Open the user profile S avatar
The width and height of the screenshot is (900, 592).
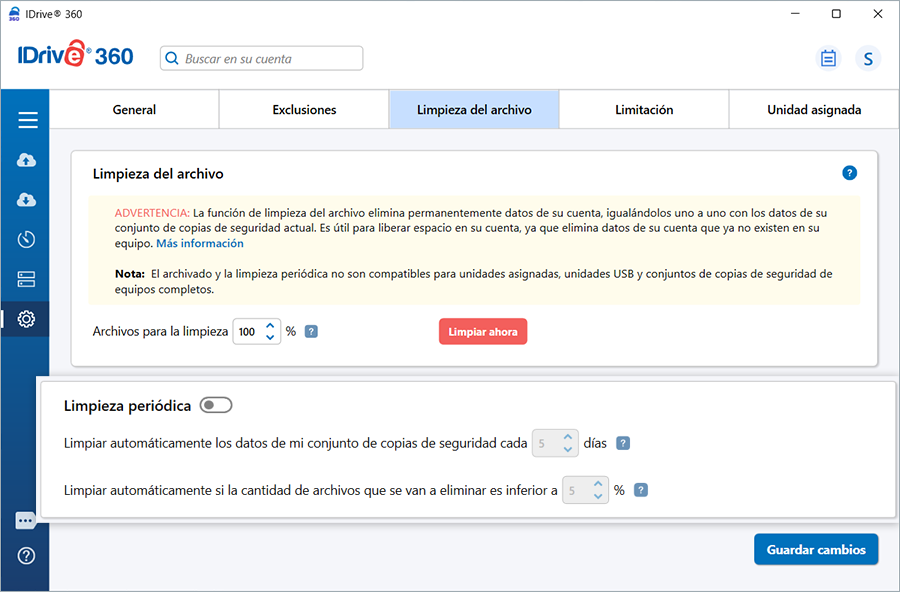(868, 59)
